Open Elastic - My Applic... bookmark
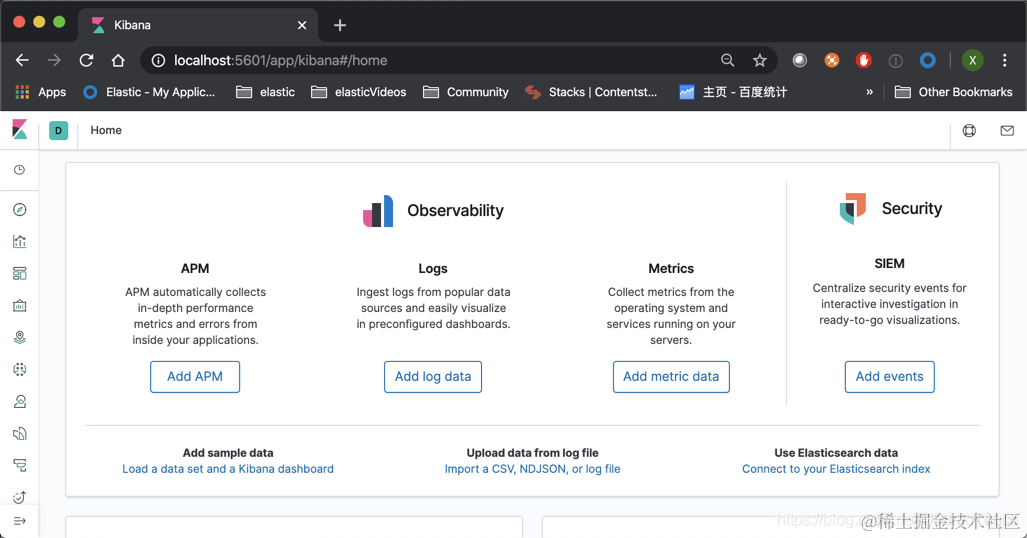 pyautogui.click(x=149, y=92)
